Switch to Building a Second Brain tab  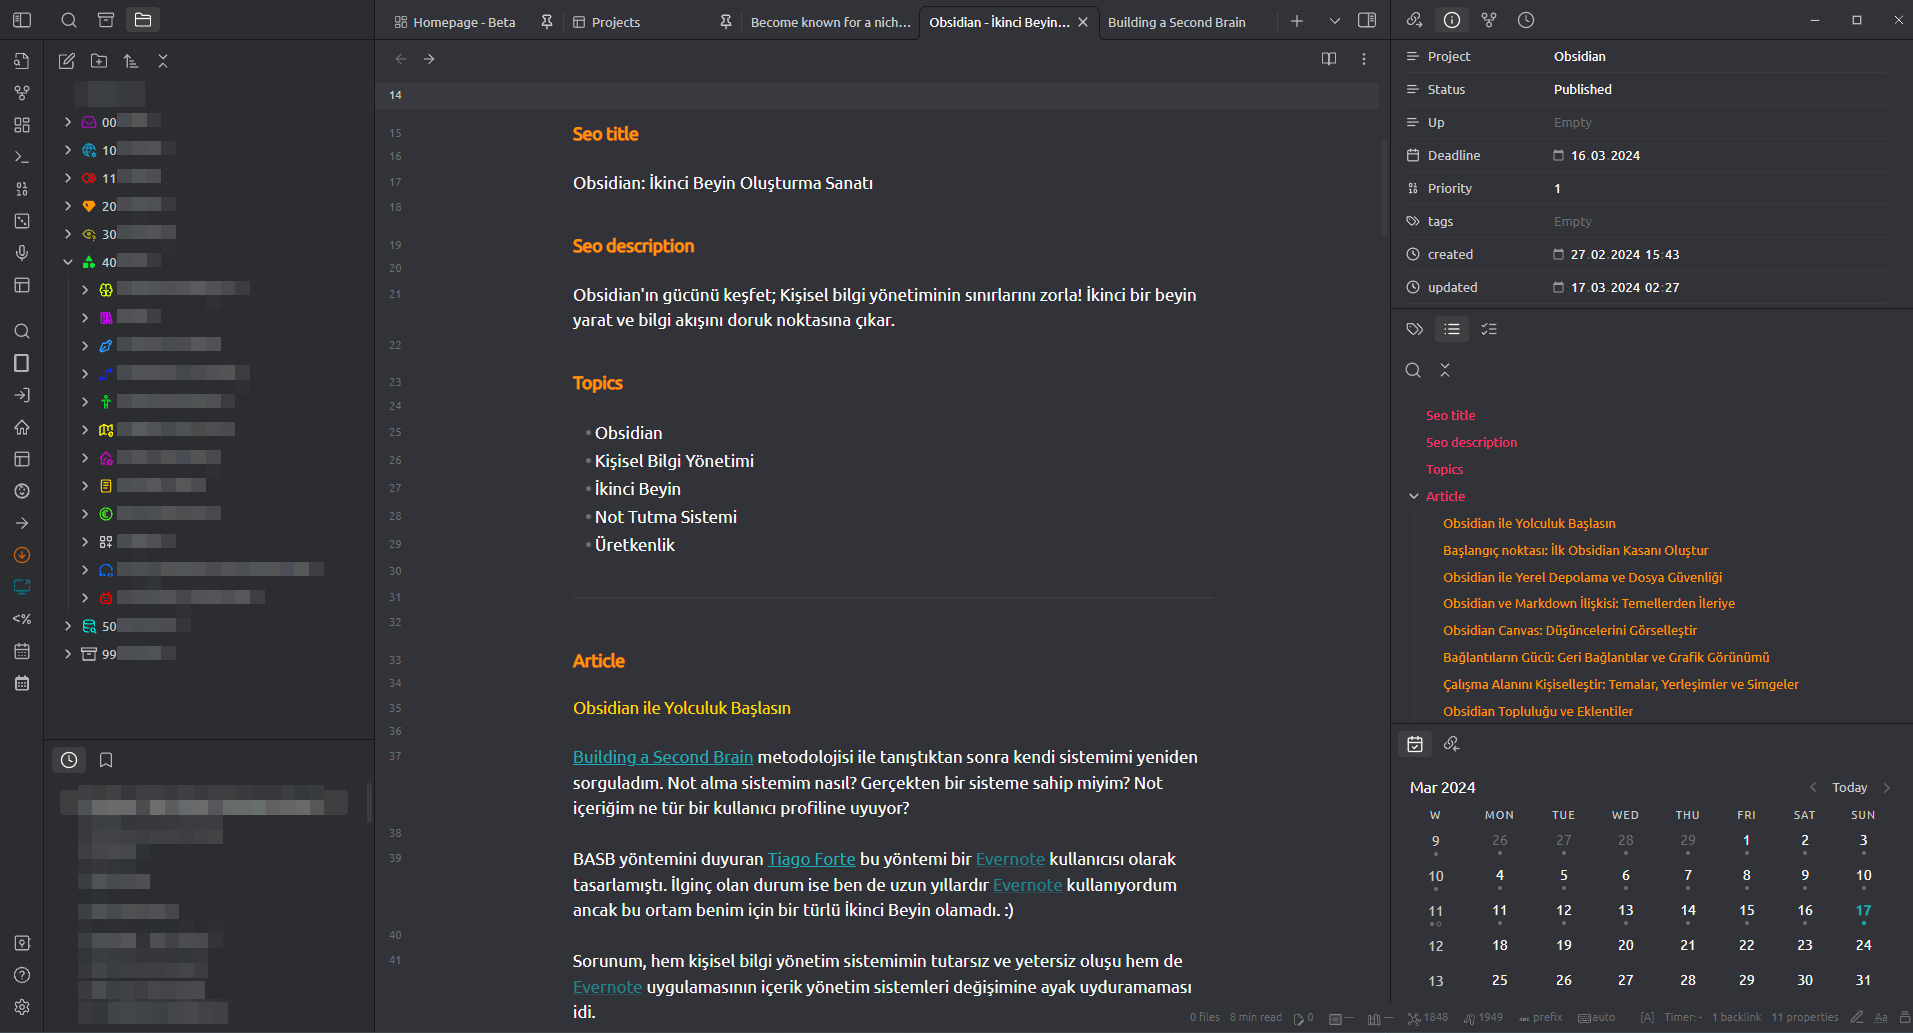[x=1177, y=22]
